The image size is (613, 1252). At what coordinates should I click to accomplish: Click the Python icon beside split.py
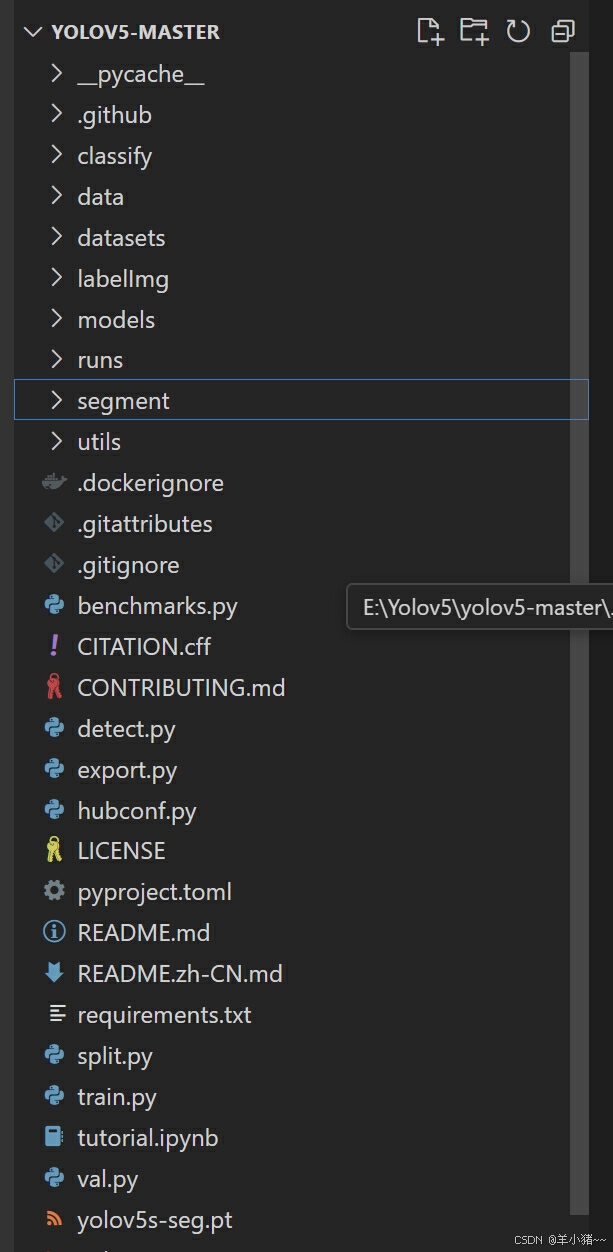click(x=54, y=1056)
